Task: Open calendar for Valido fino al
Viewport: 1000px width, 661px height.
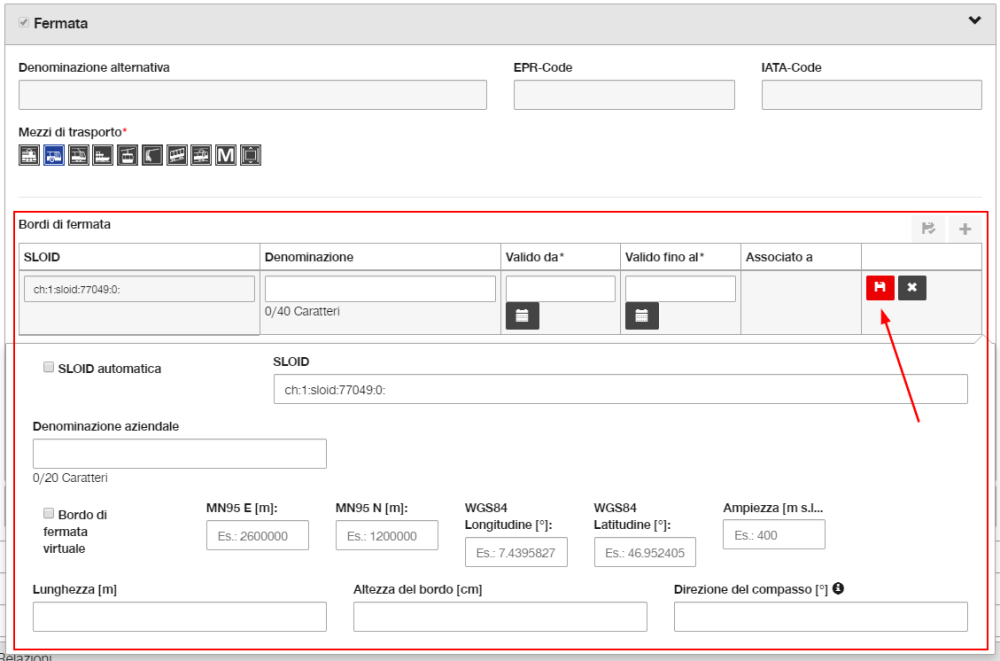Action: [x=642, y=316]
